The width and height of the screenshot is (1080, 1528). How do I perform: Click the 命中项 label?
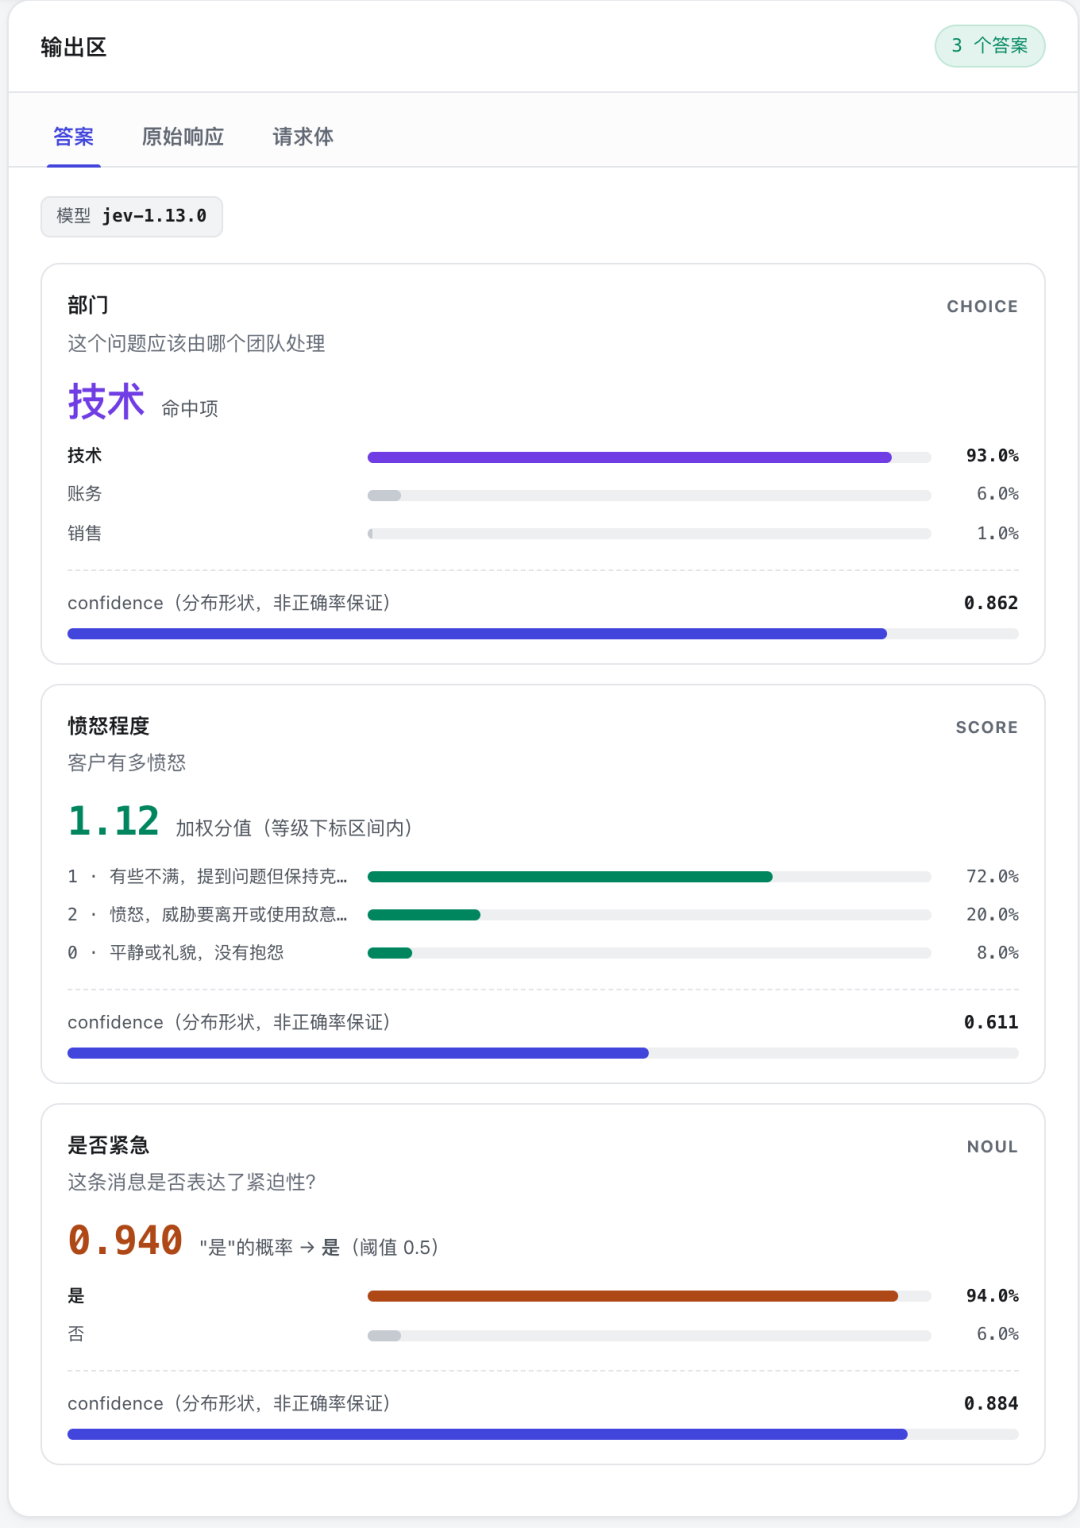point(190,408)
